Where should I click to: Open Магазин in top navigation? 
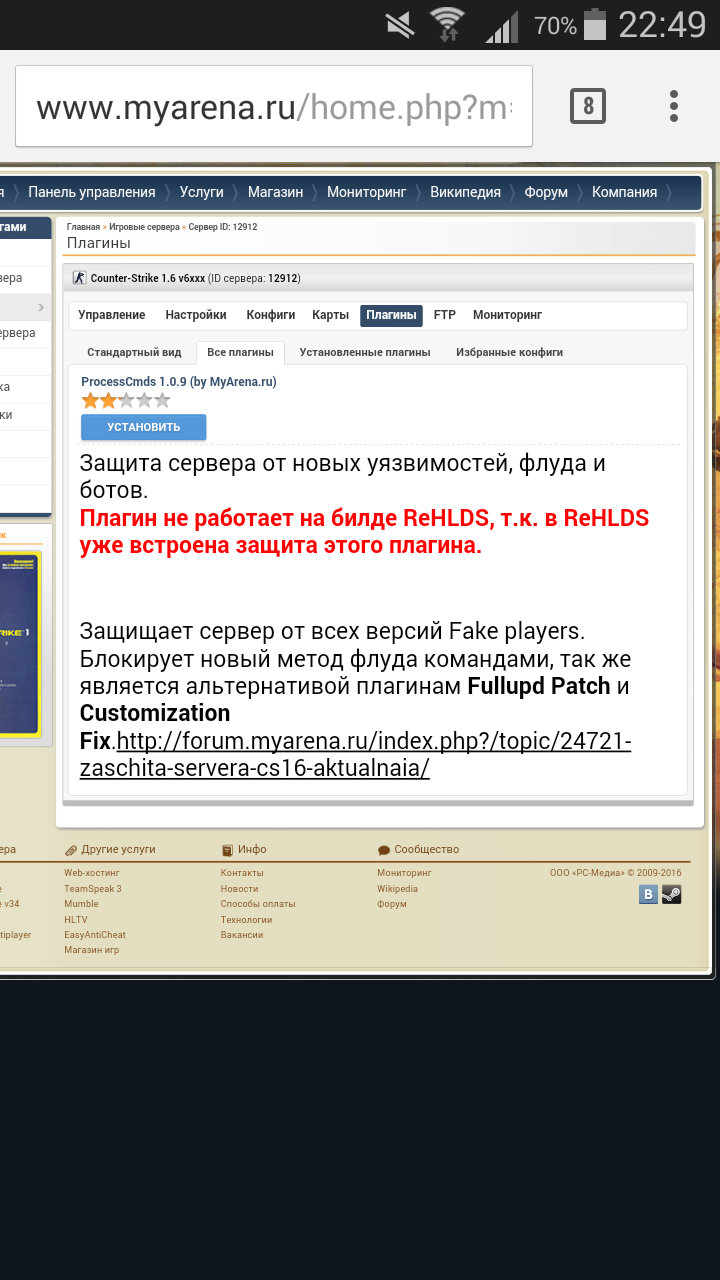pyautogui.click(x=275, y=192)
